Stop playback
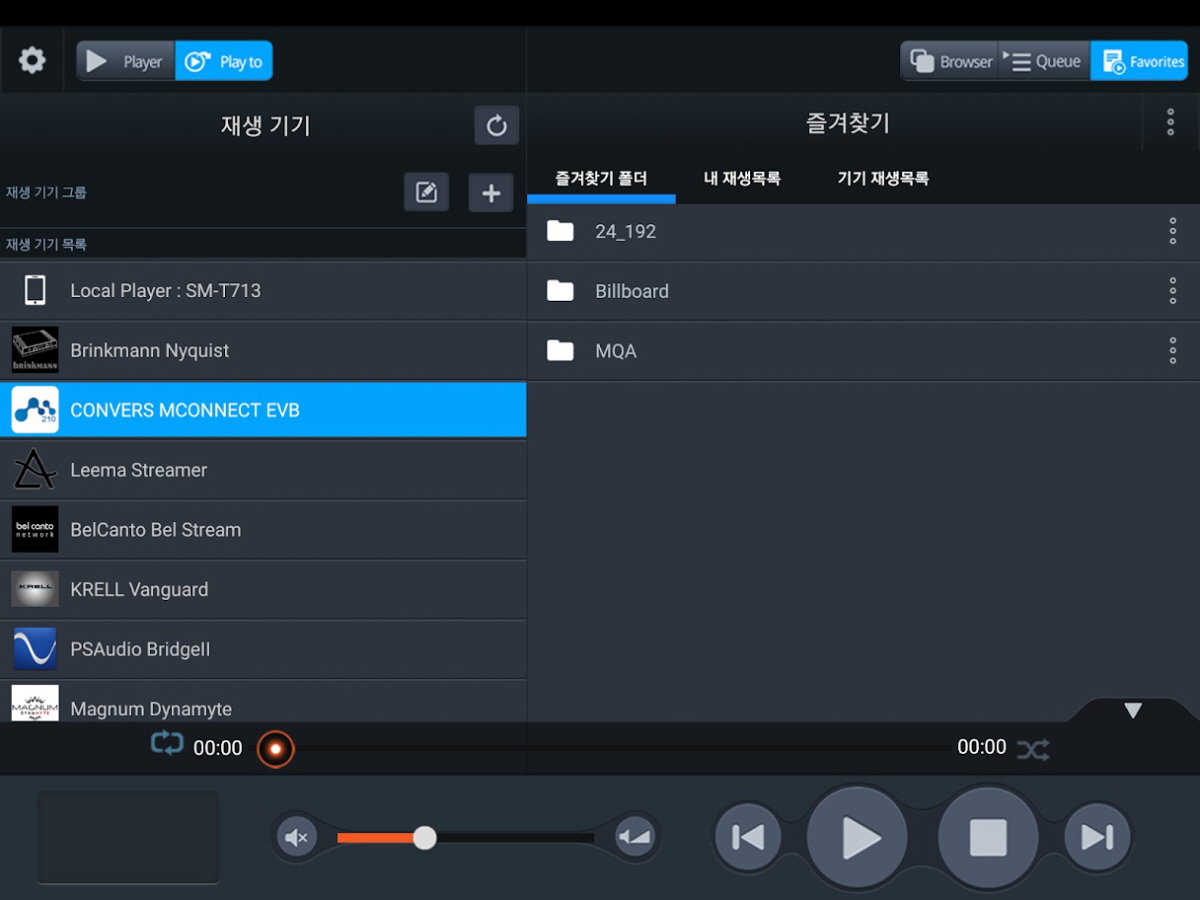The image size is (1200, 900). (988, 837)
